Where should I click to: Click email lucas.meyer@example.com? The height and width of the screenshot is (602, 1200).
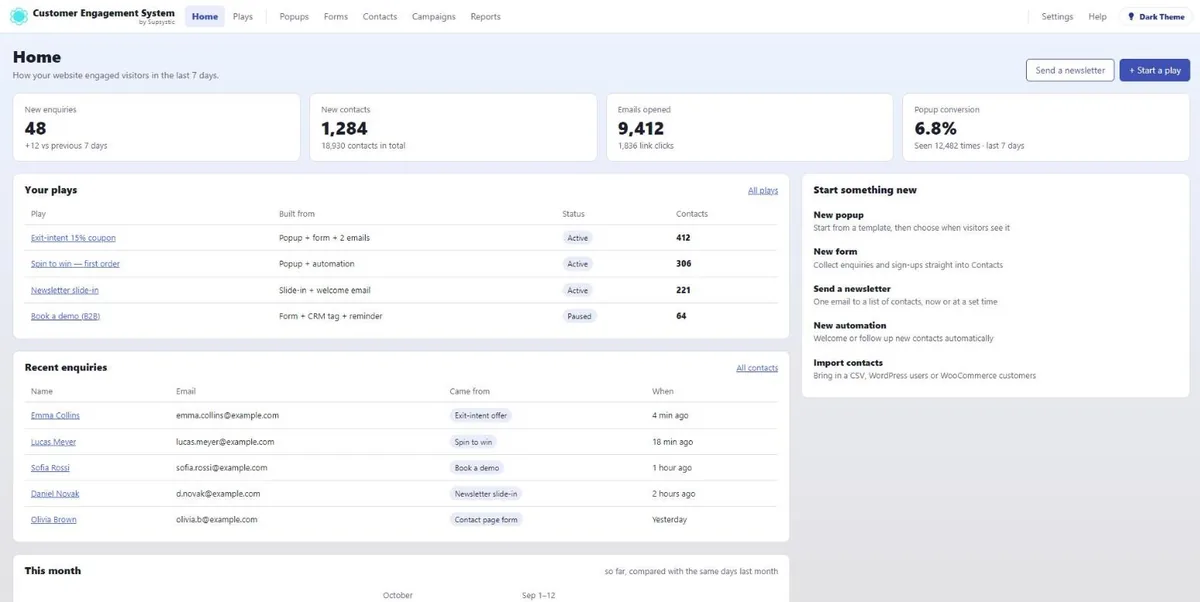click(225, 441)
